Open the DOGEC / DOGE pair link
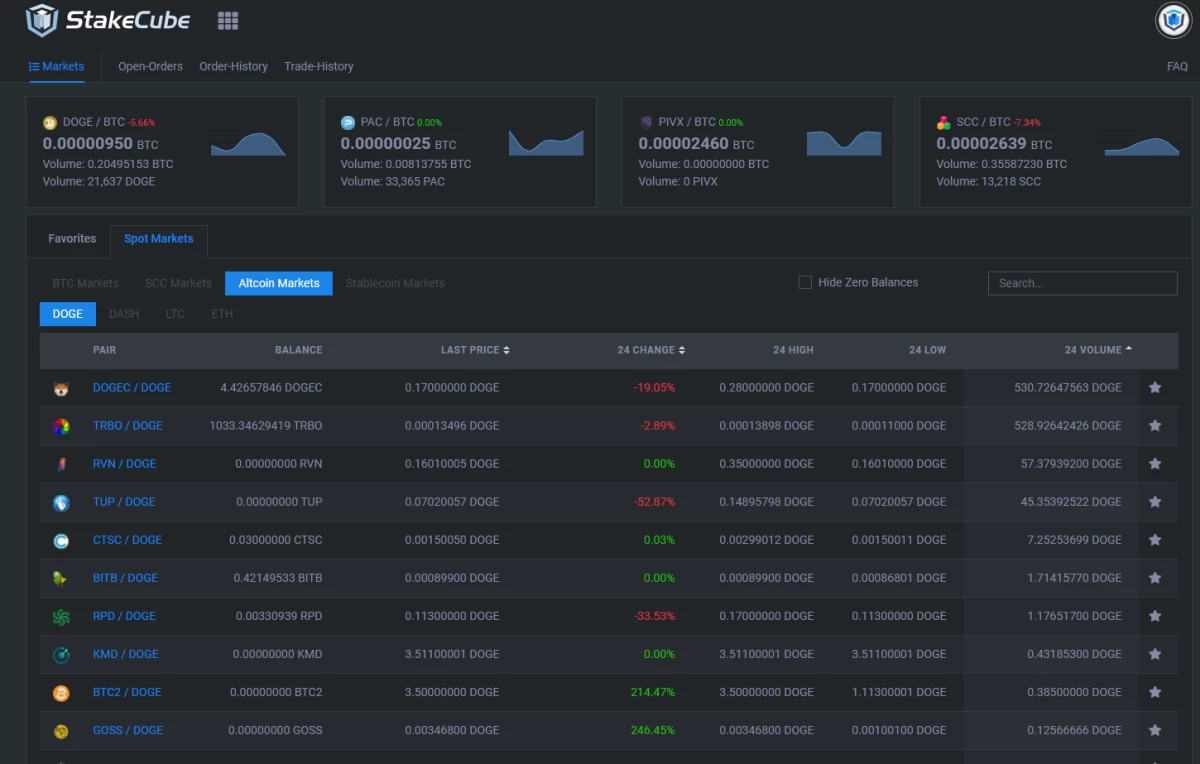The image size is (1200, 764). pos(132,387)
